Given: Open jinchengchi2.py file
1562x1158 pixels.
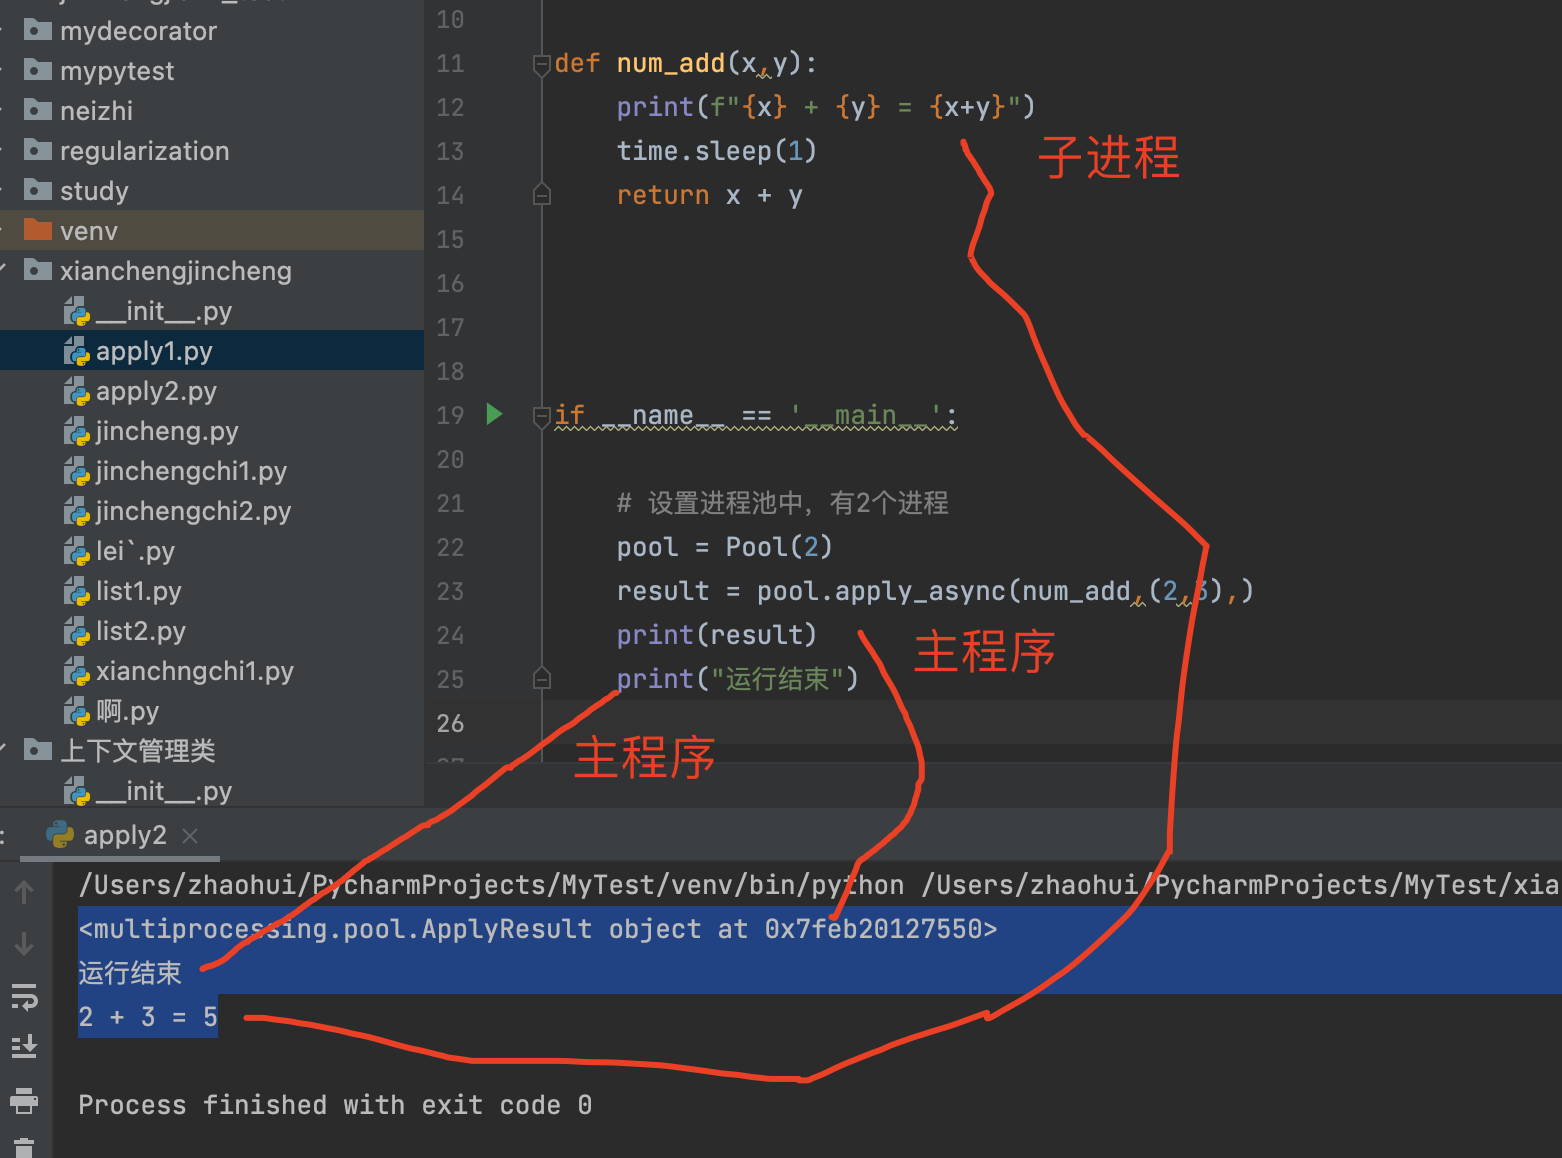Looking at the screenshot, I should (x=193, y=511).
